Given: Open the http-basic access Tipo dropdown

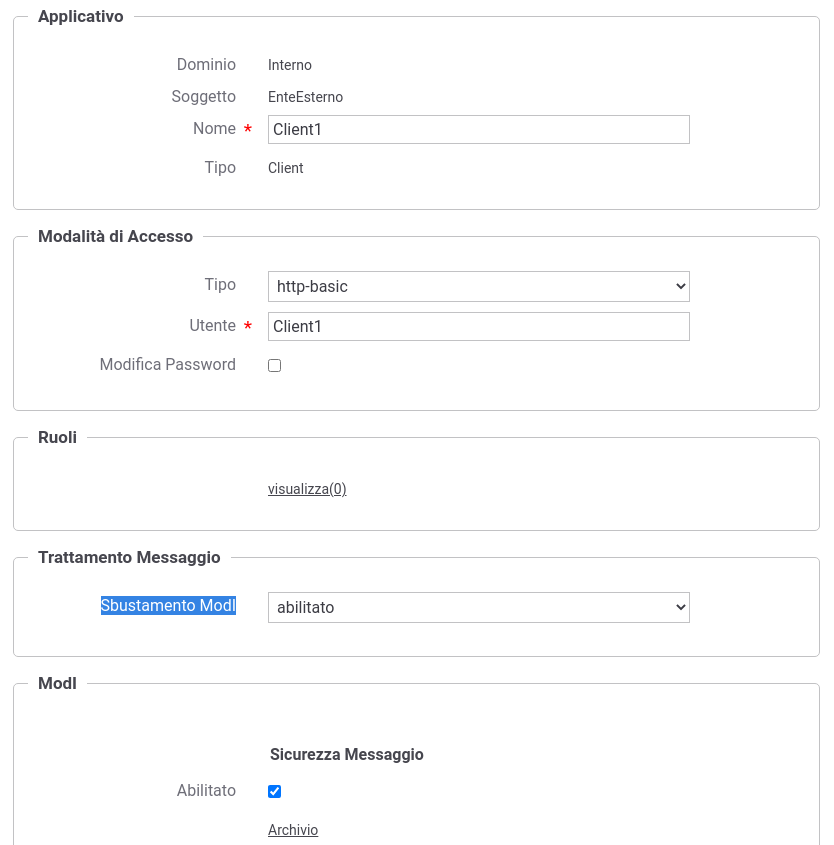Looking at the screenshot, I should coord(478,287).
